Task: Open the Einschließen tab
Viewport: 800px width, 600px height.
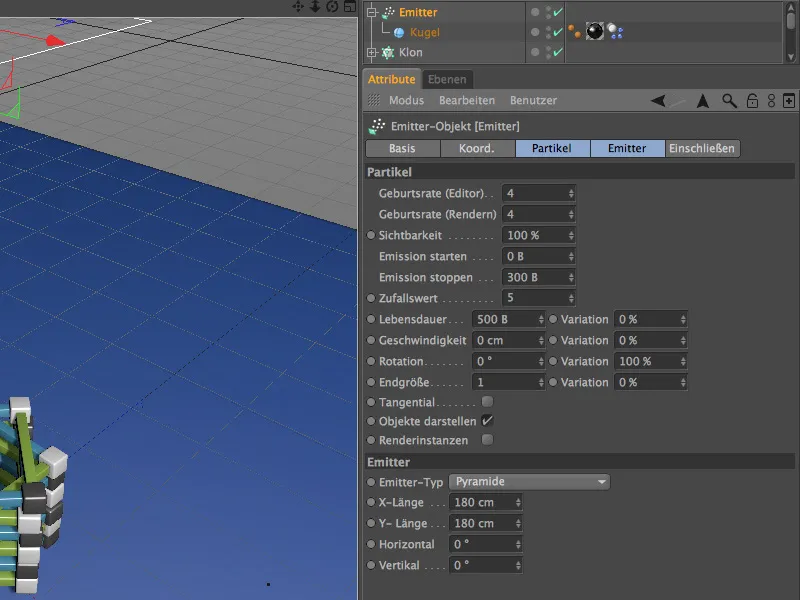Action: pyautogui.click(x=702, y=148)
